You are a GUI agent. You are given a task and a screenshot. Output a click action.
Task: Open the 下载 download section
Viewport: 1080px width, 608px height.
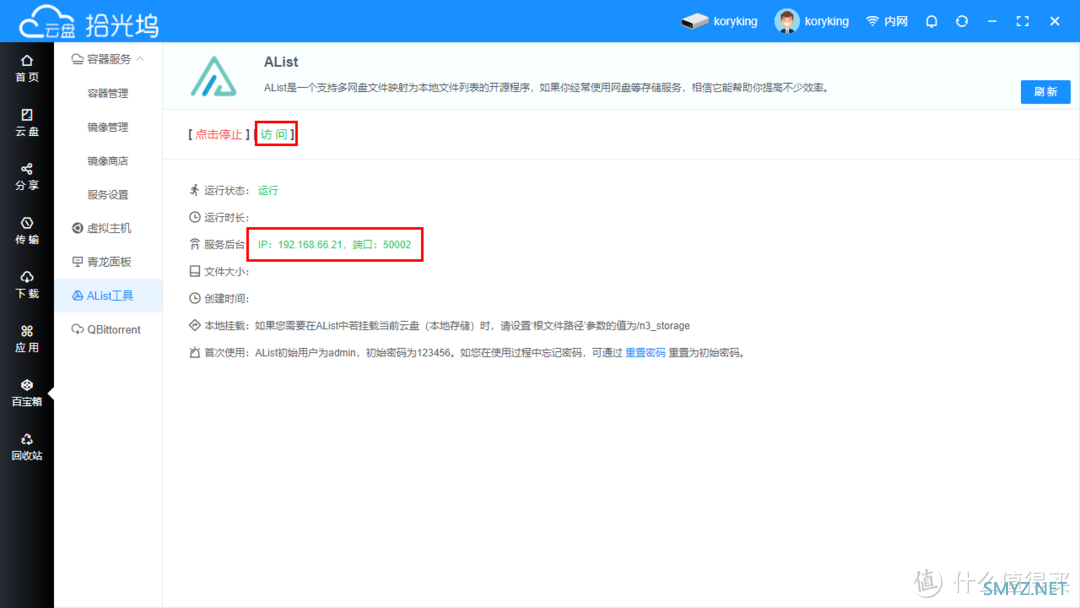(27, 285)
